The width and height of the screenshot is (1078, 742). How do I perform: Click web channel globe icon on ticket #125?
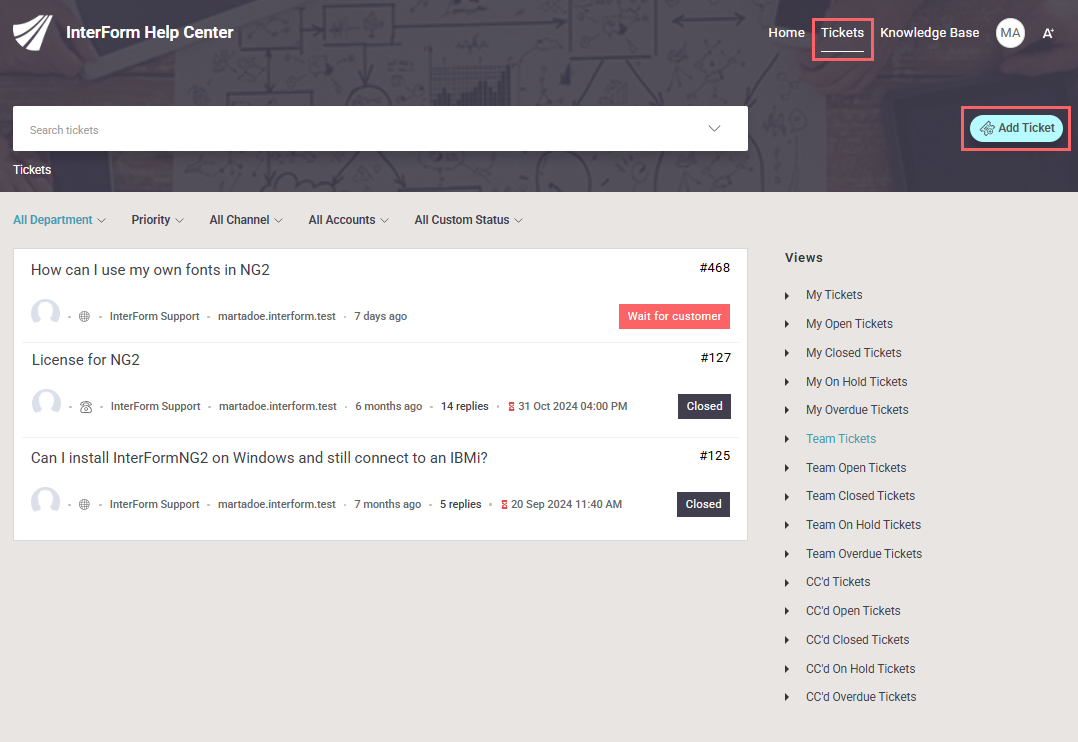tap(85, 504)
